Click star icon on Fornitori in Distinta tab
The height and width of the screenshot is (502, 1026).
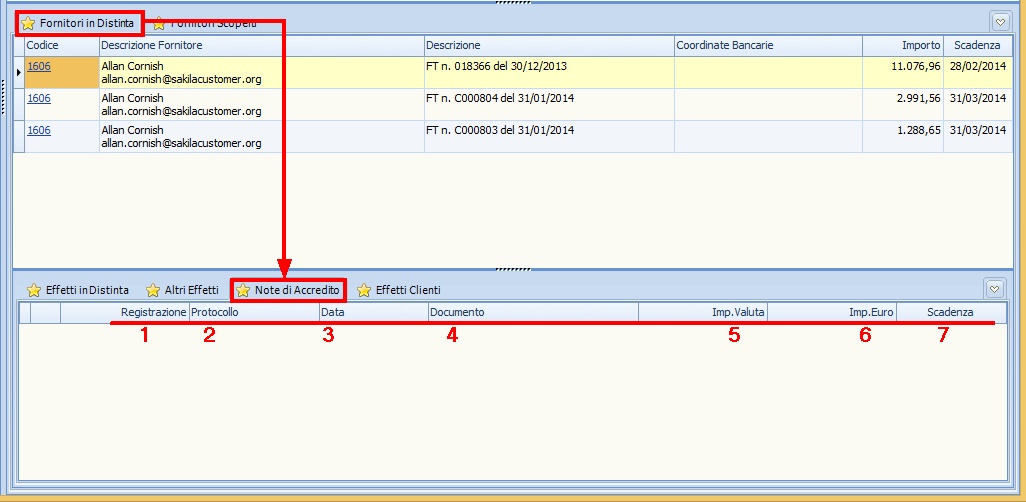click(x=28, y=23)
